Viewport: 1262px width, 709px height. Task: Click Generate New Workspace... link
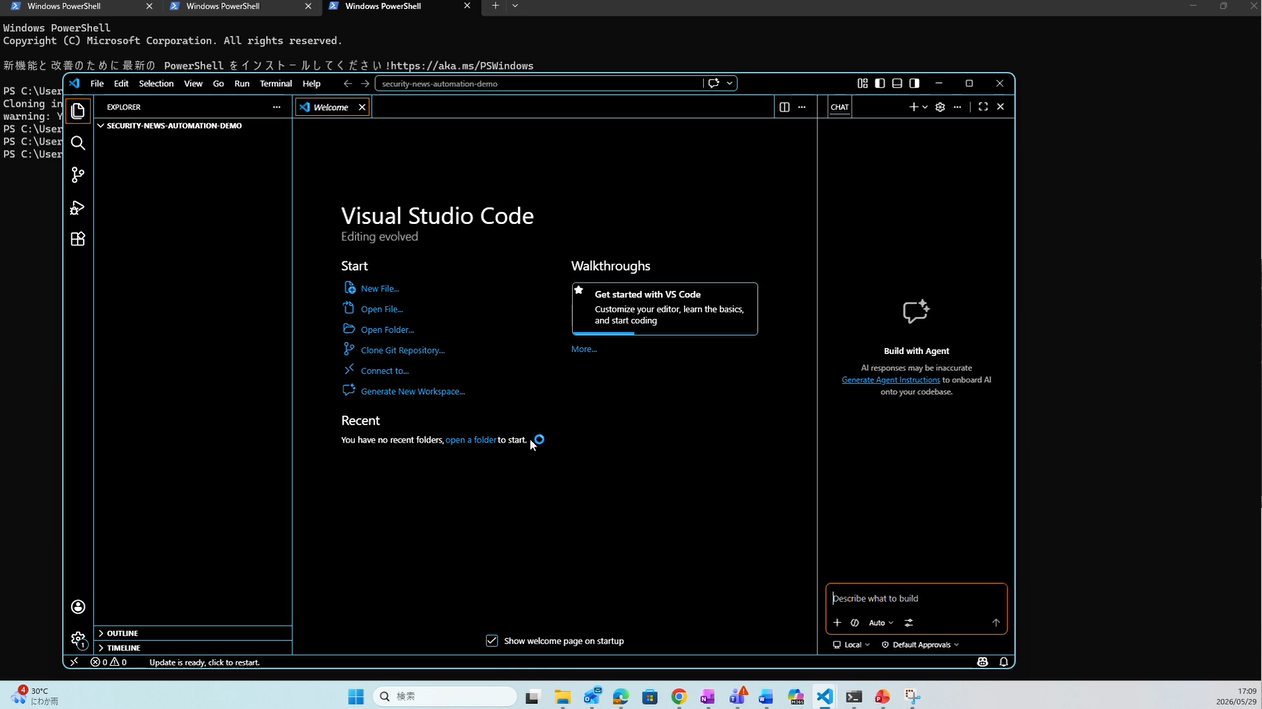[x=413, y=391]
